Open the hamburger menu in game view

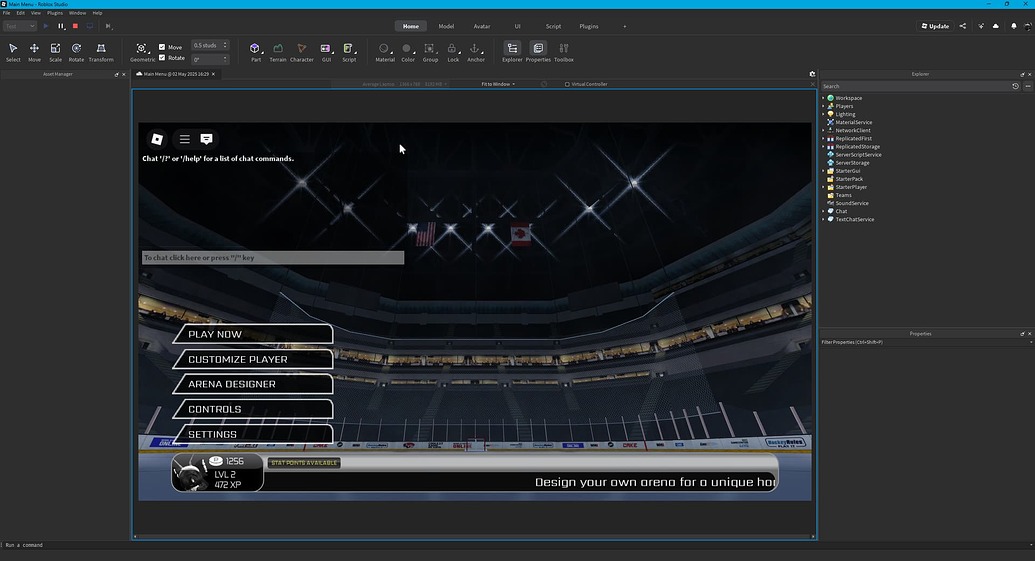coord(185,139)
